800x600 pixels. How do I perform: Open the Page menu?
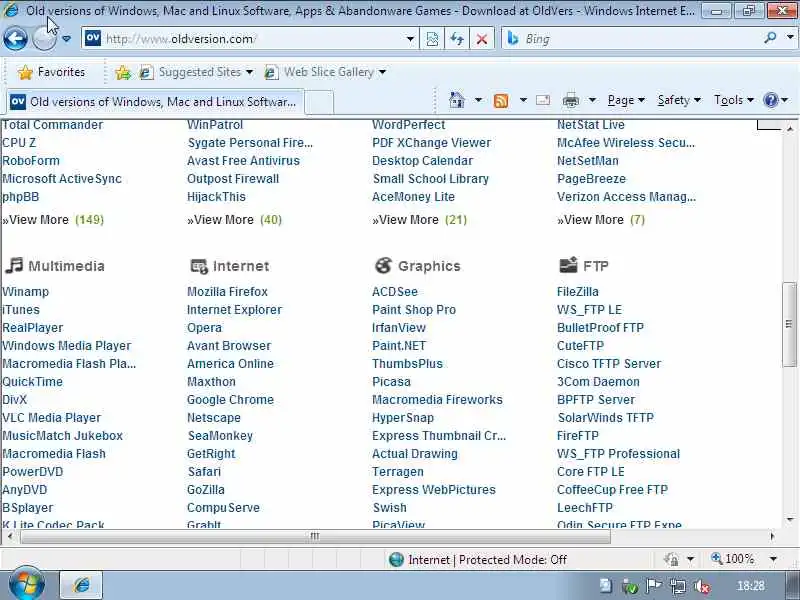tap(626, 100)
